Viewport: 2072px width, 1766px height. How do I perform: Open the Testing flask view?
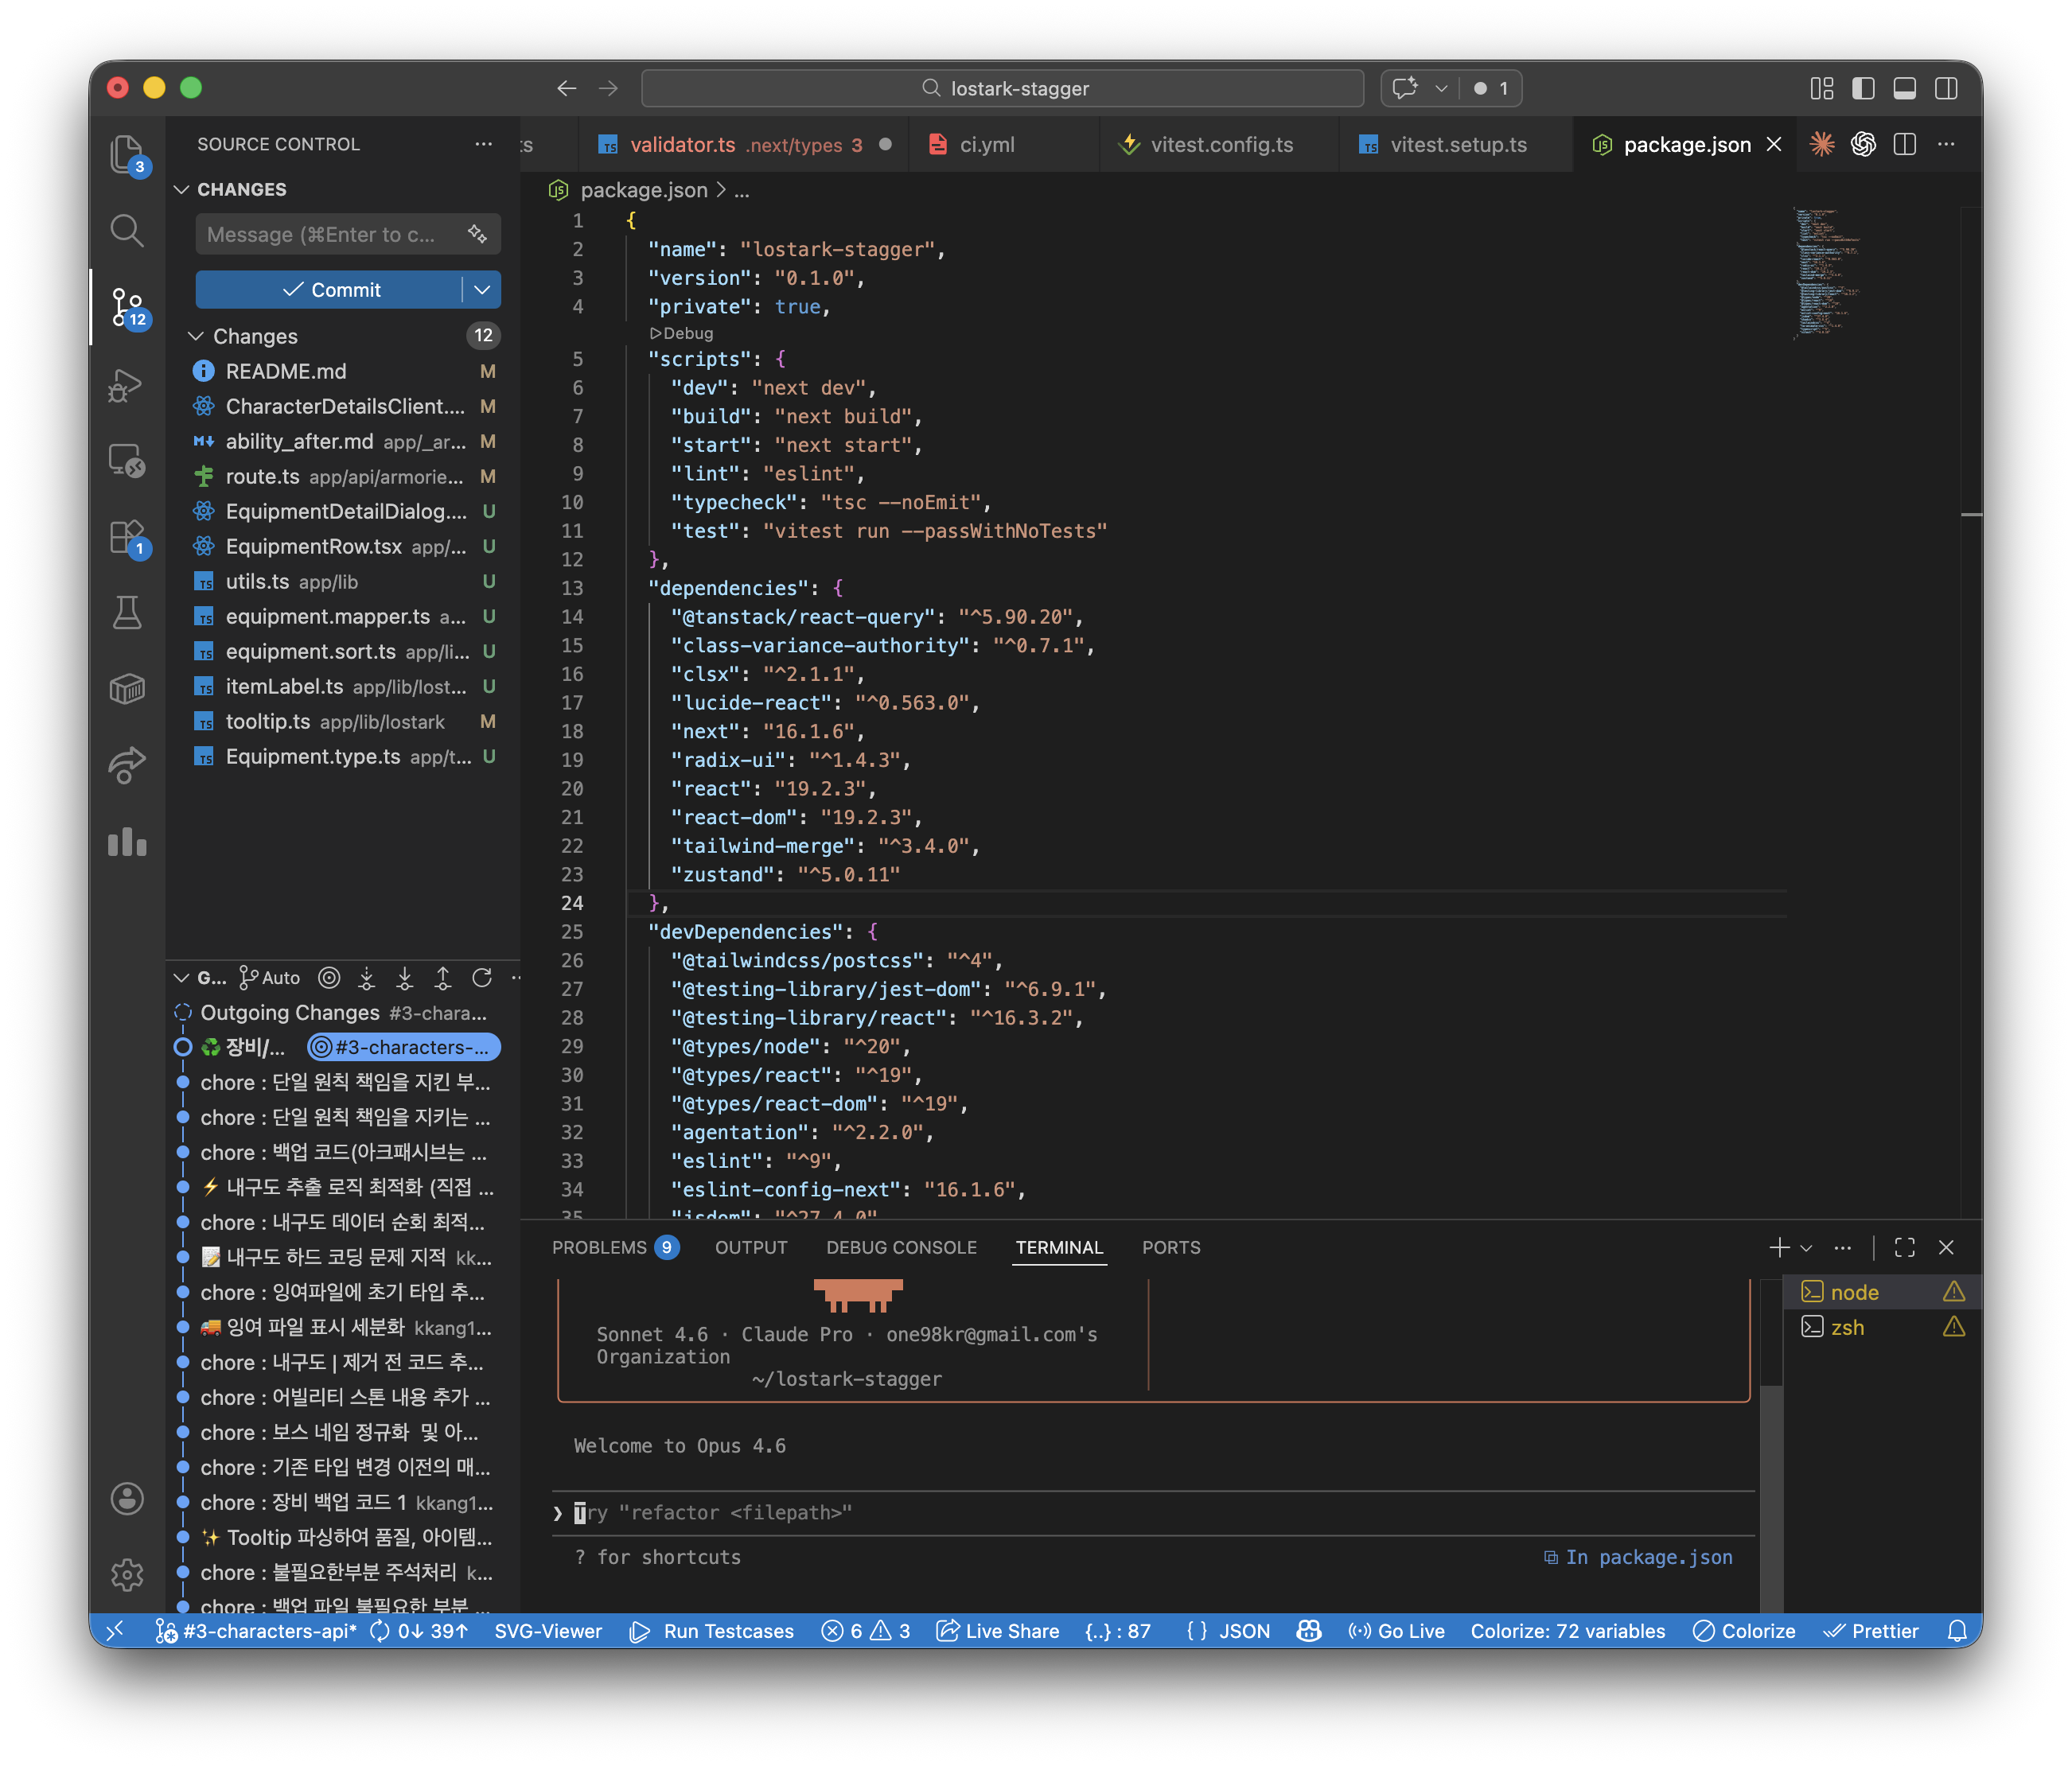click(127, 613)
